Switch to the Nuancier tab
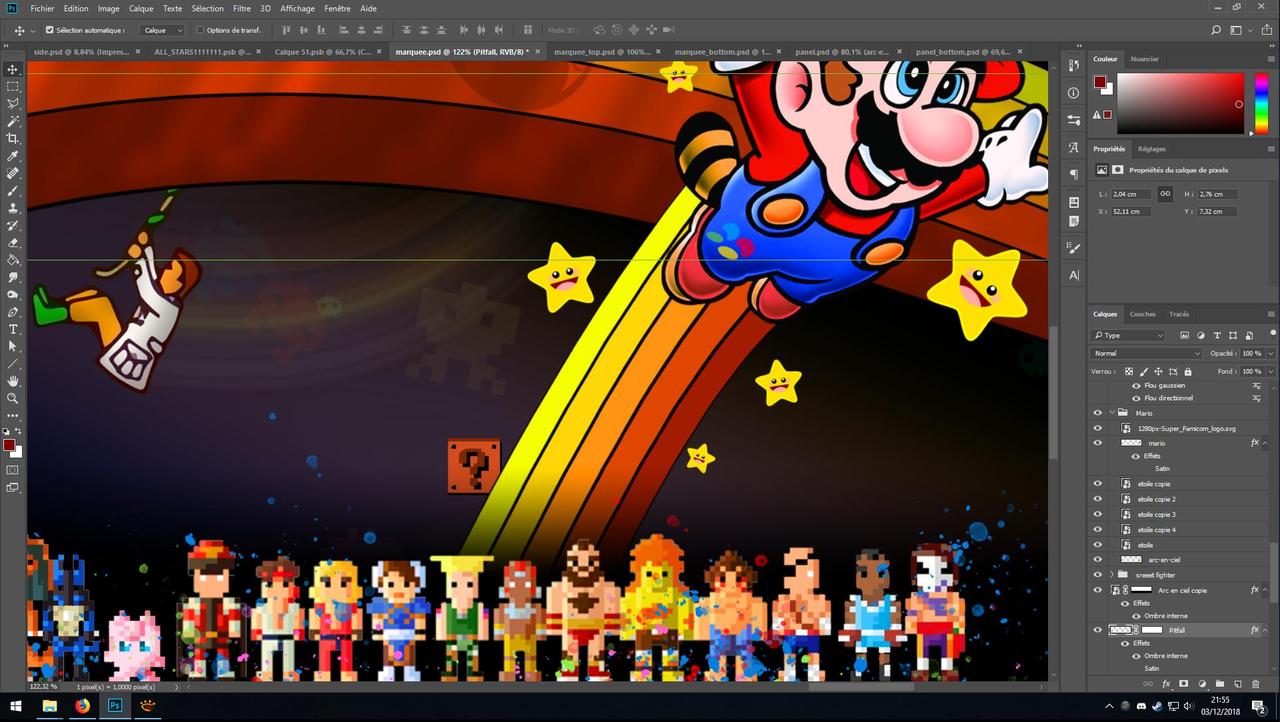Viewport: 1280px width, 722px height. coord(1144,59)
